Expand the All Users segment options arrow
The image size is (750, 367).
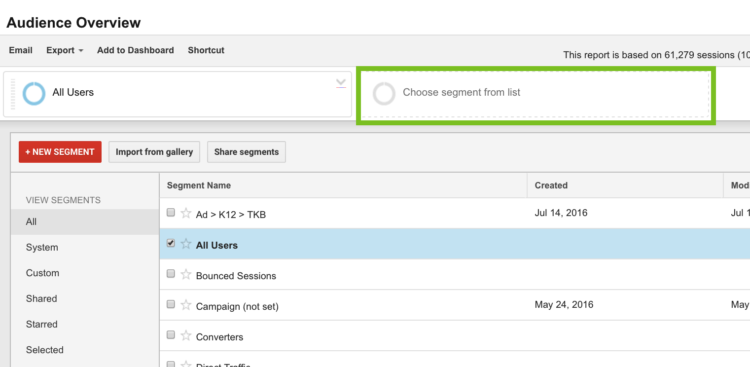341,84
